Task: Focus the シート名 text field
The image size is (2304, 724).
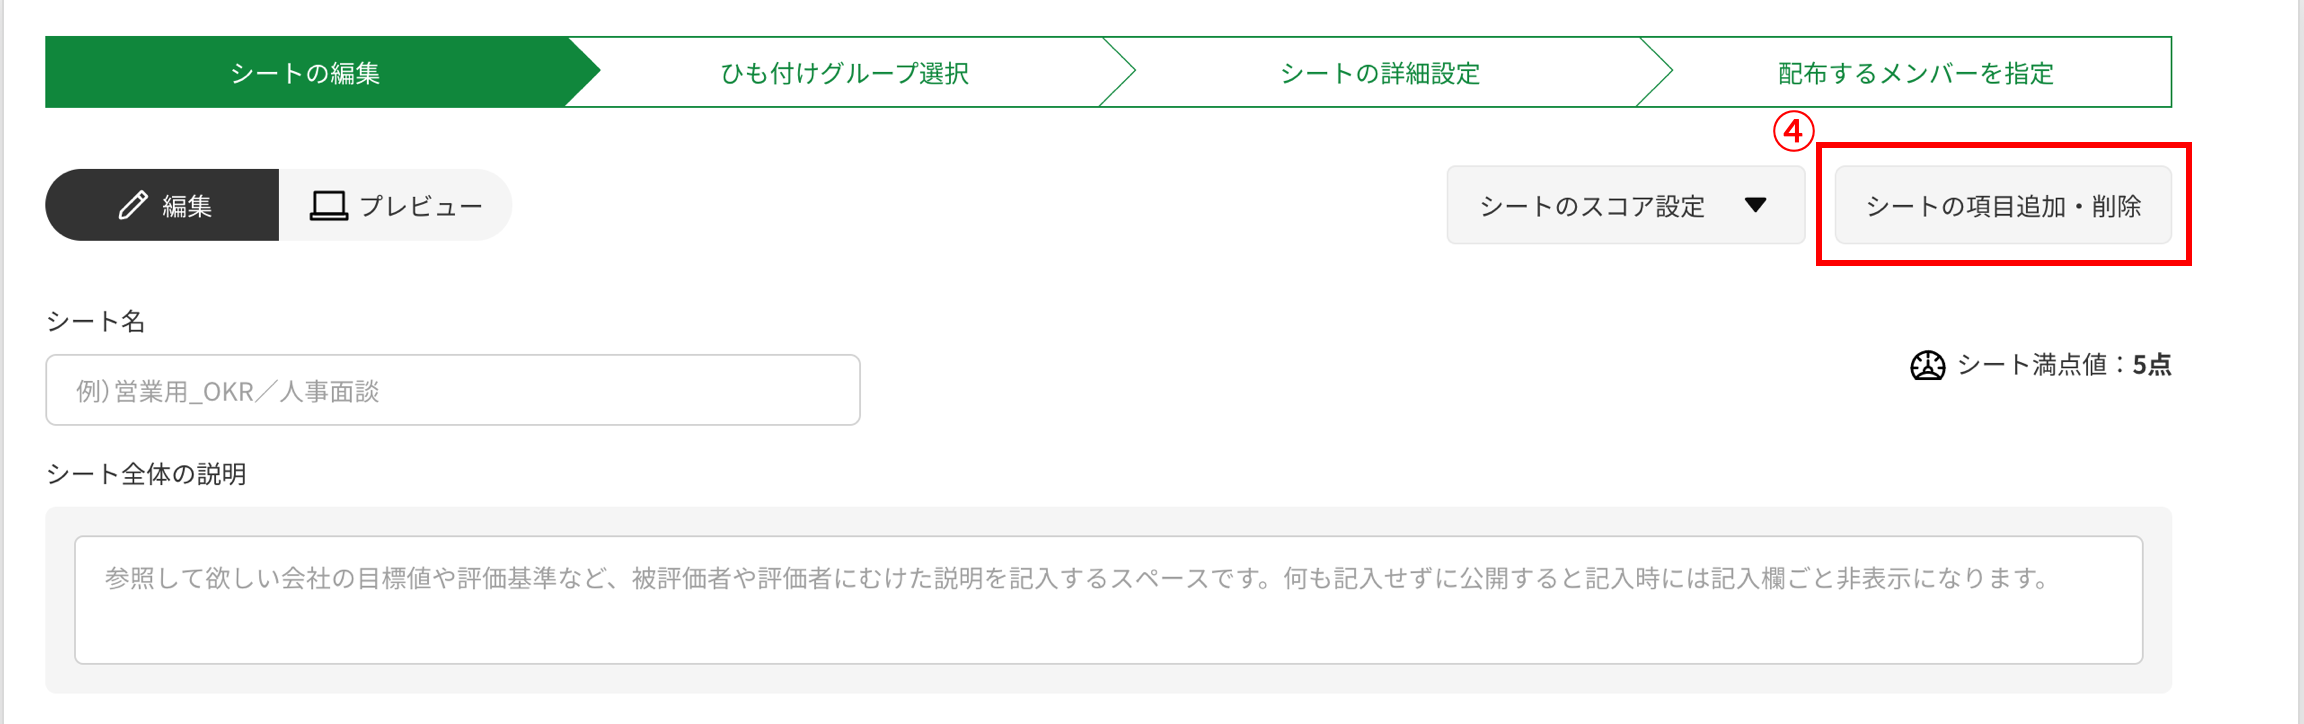Action: tap(453, 390)
